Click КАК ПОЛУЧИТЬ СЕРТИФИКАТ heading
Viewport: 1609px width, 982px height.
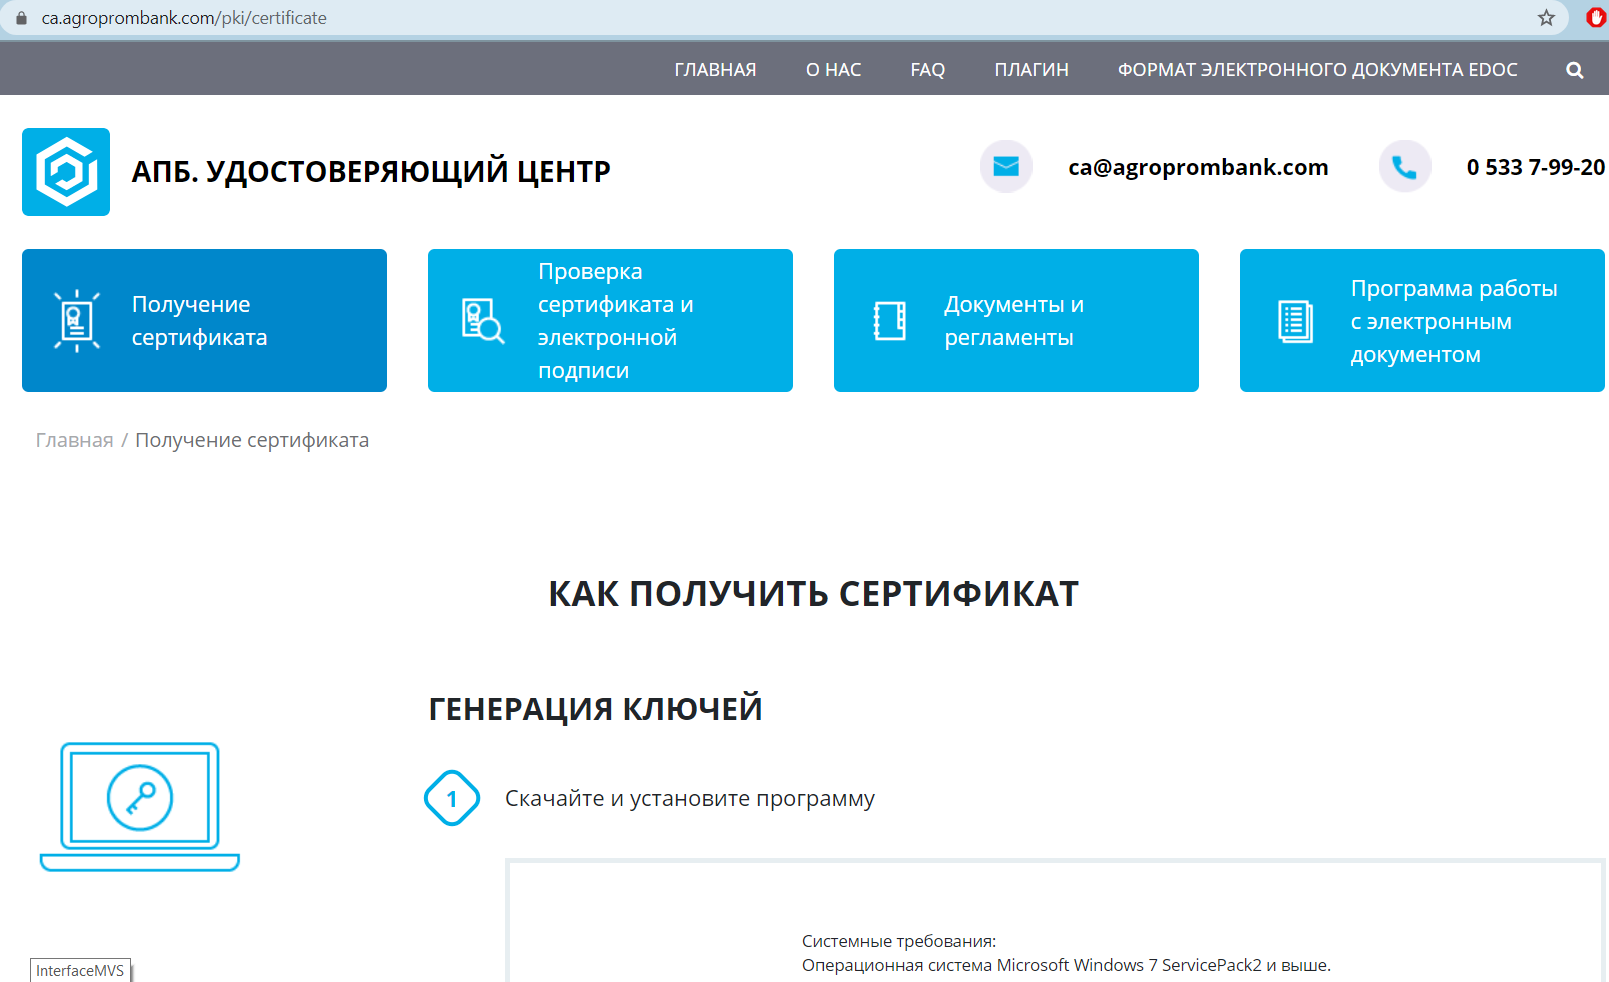[813, 594]
